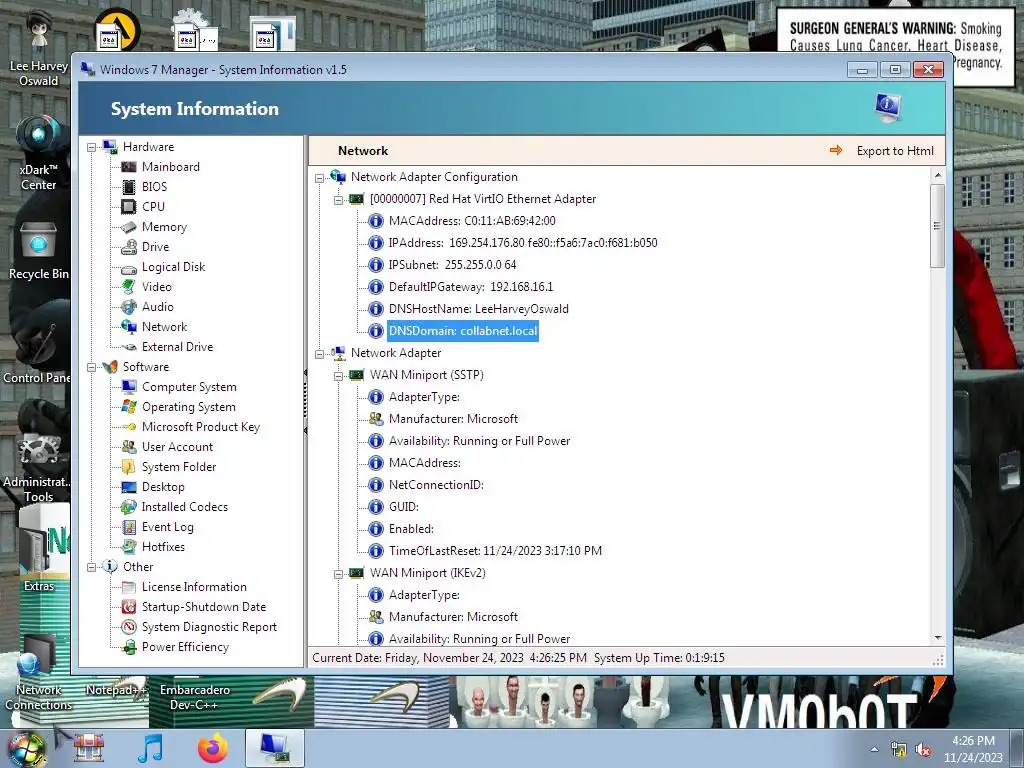Screen dimensions: 1024x768
Task: Click the system information monitor icon in header
Action: 888,107
